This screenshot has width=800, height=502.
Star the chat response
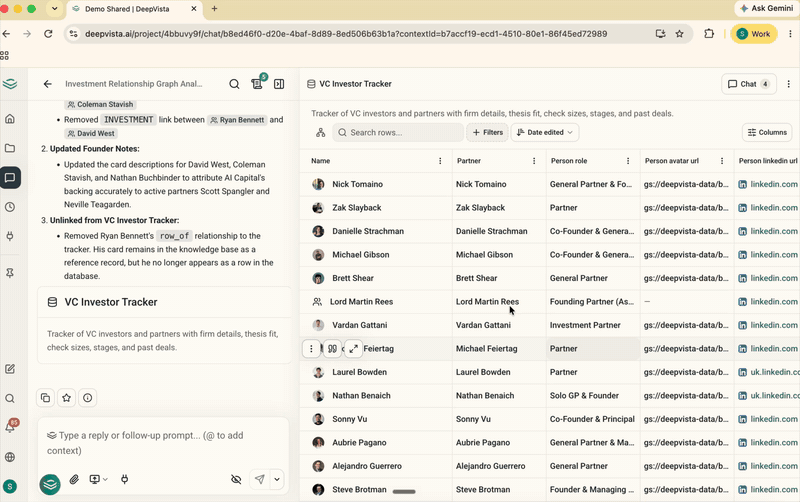pyautogui.click(x=66, y=397)
